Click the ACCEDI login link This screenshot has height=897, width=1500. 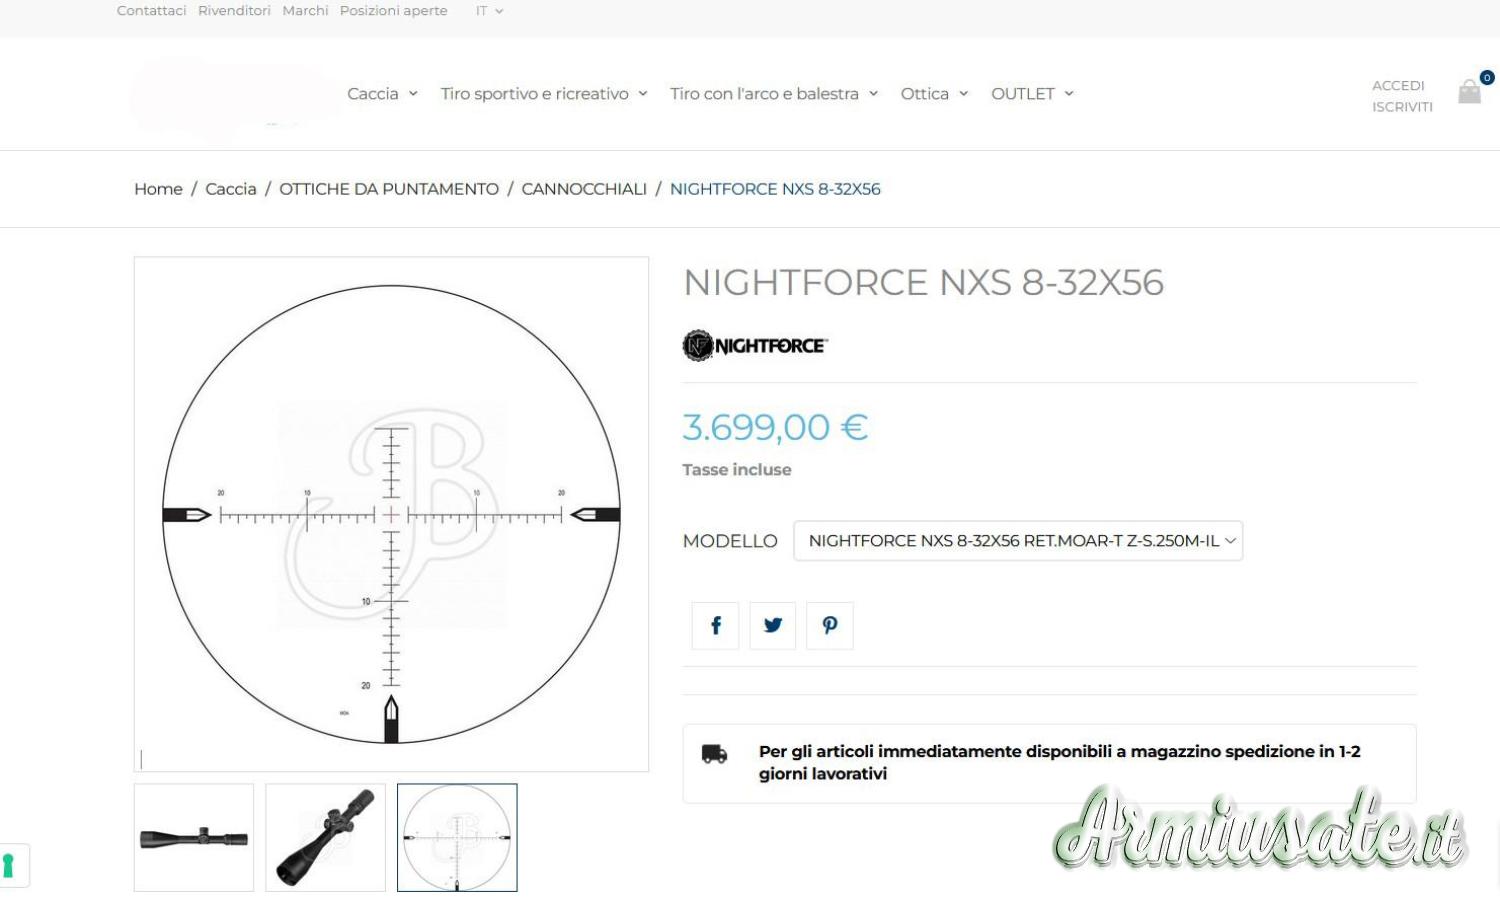[1398, 86]
